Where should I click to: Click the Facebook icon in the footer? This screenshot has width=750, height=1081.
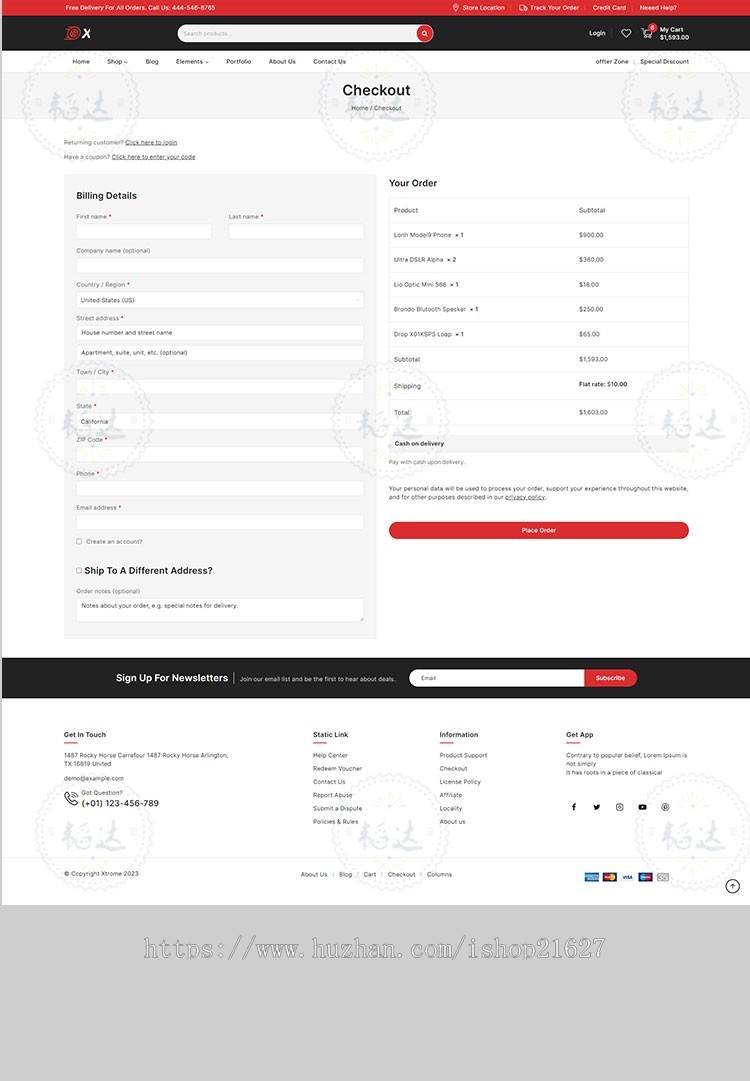[x=574, y=807]
